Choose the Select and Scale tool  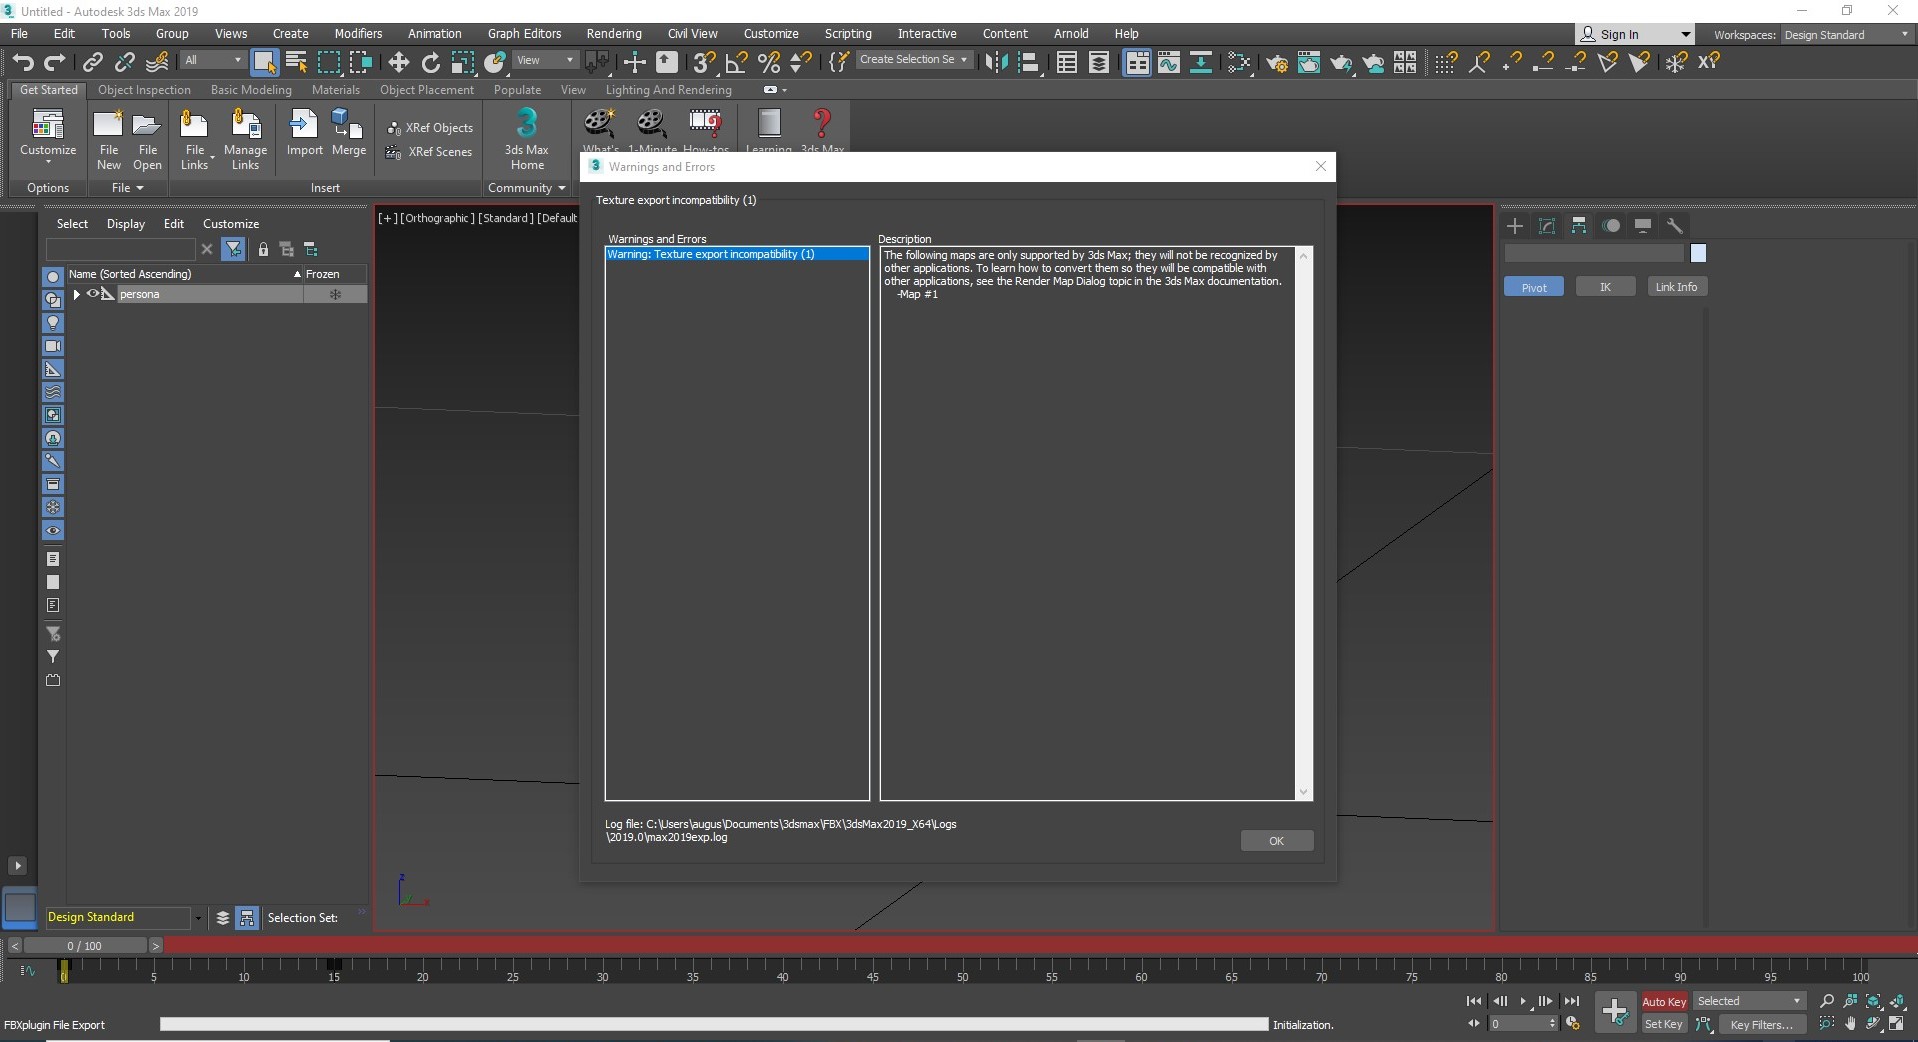pos(462,62)
